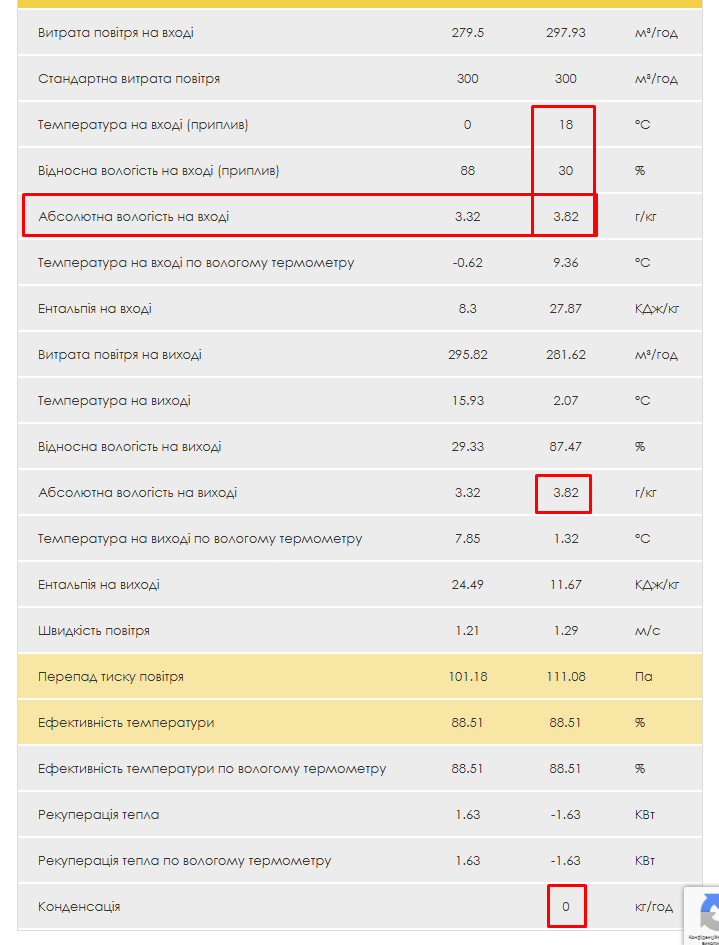Select the 87.47 outlet relative humidity value
Image resolution: width=719 pixels, height=945 pixels.
[566, 447]
